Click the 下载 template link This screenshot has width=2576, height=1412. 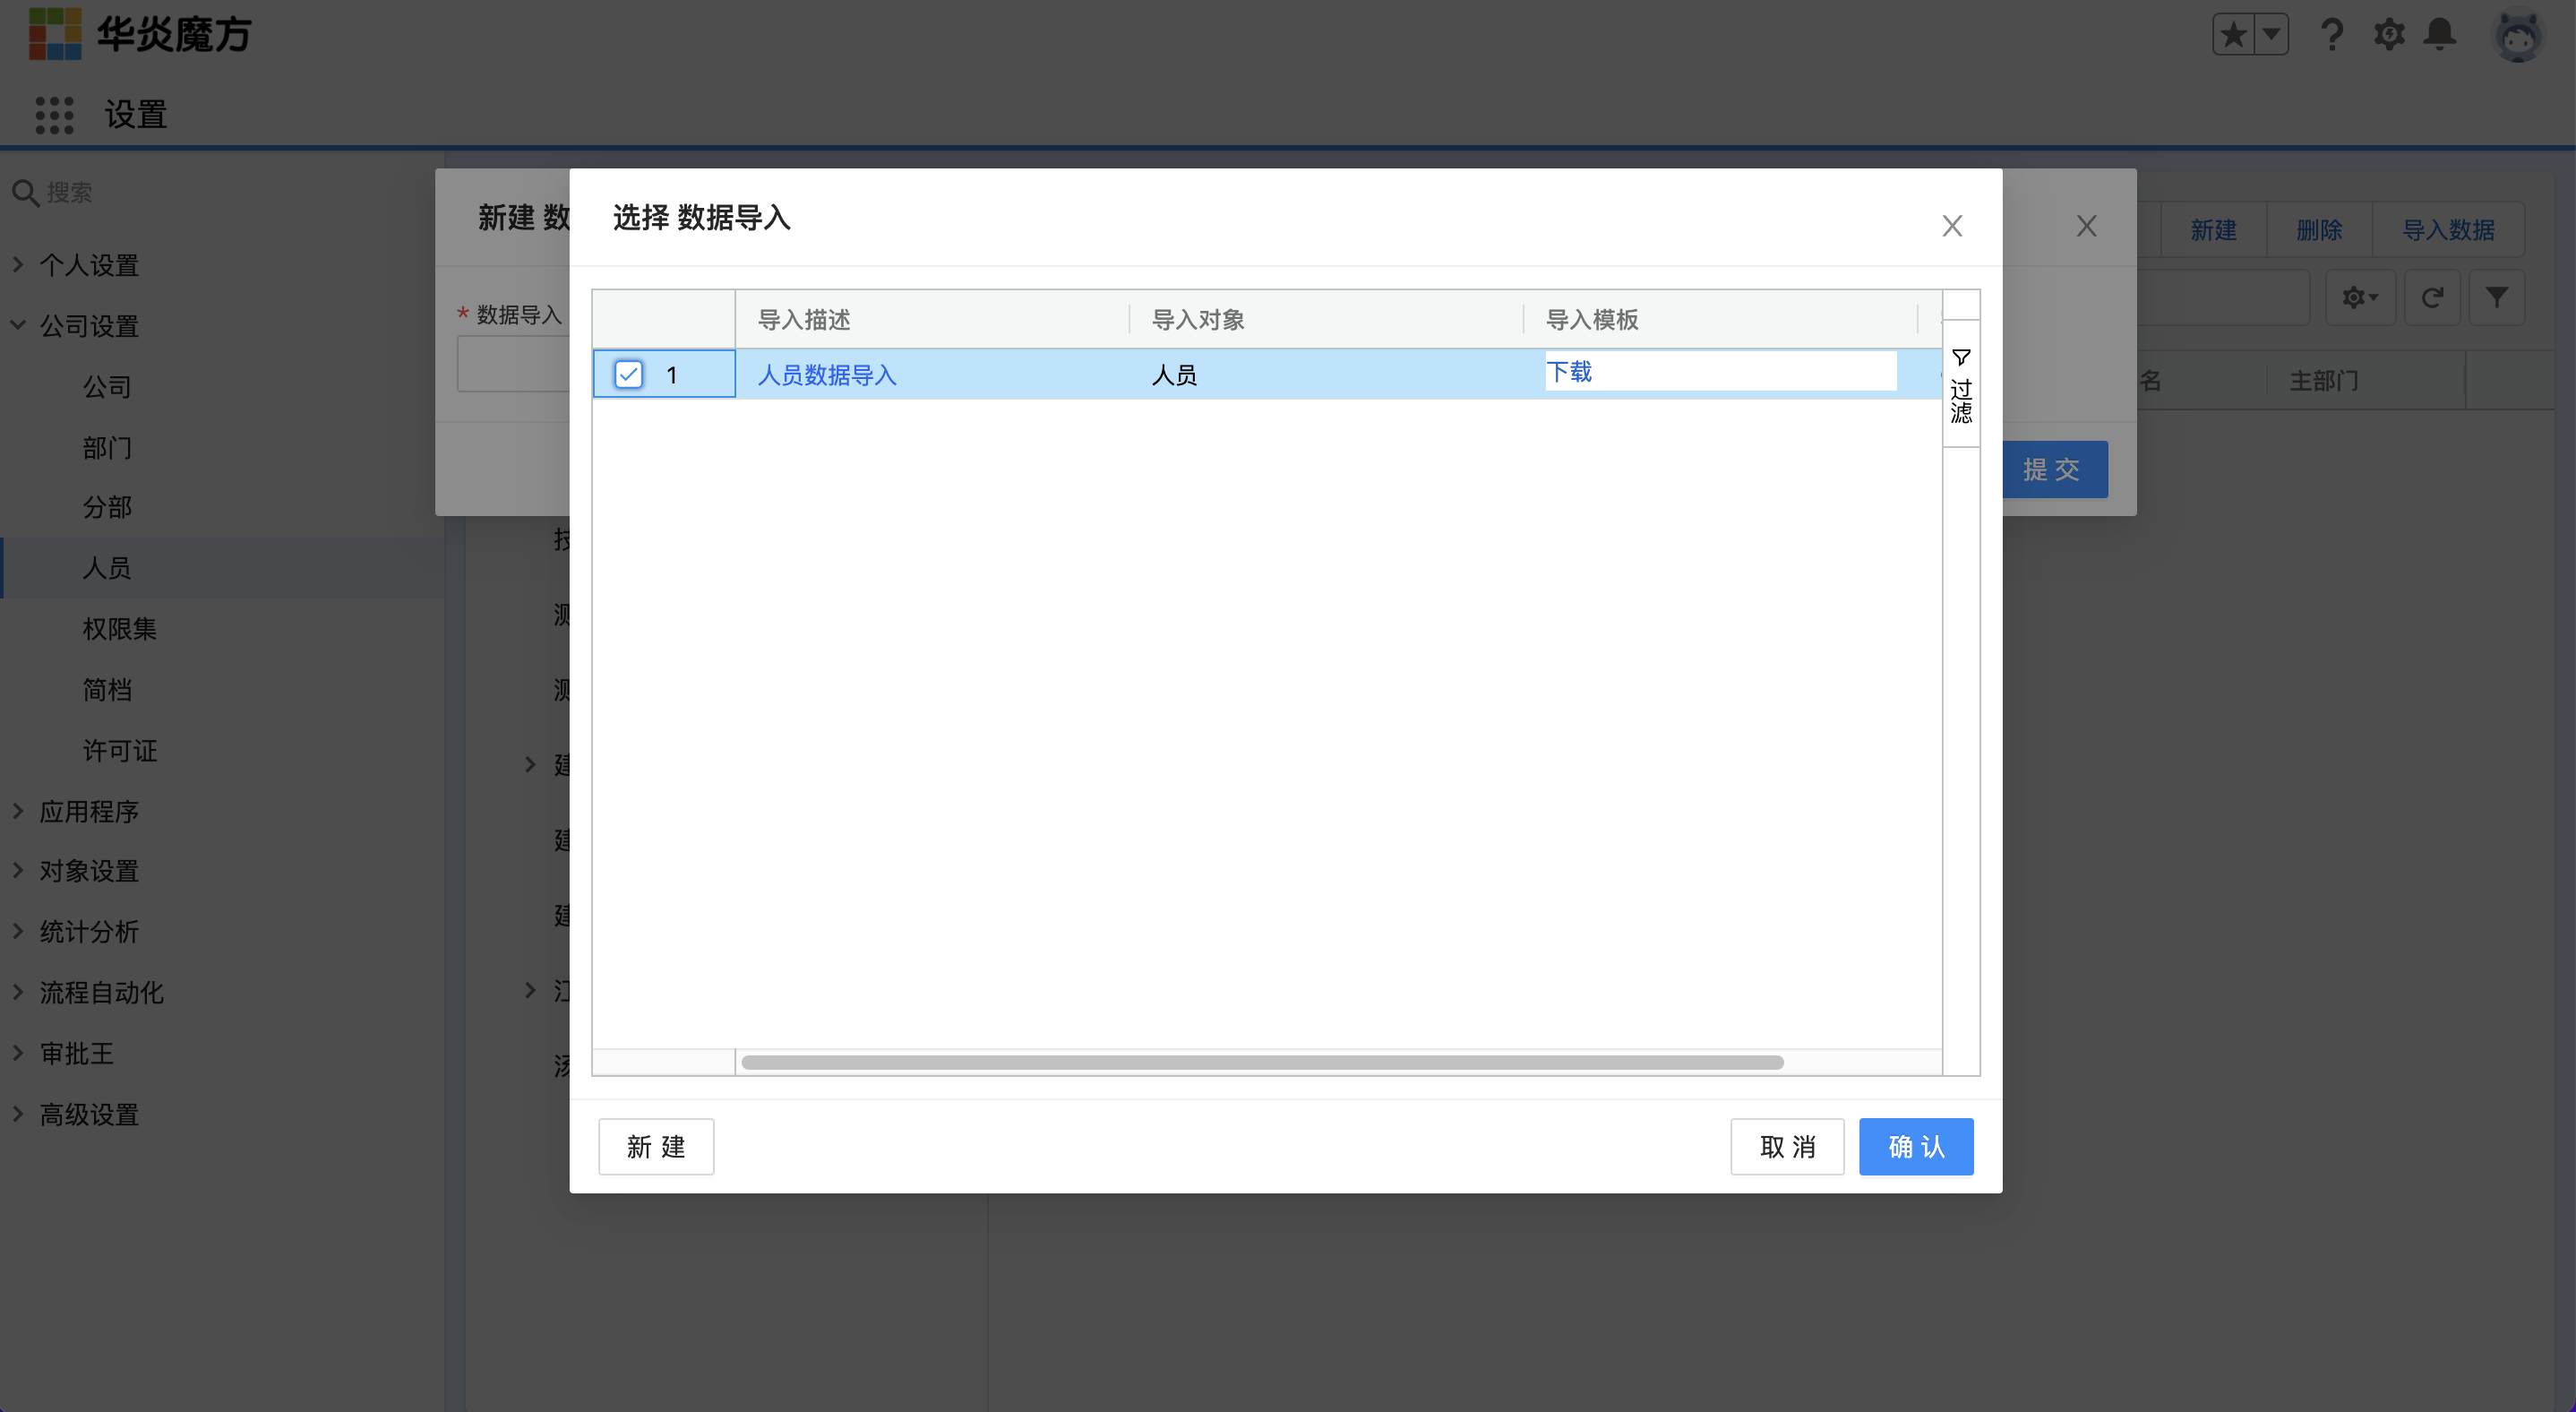[x=1569, y=372]
